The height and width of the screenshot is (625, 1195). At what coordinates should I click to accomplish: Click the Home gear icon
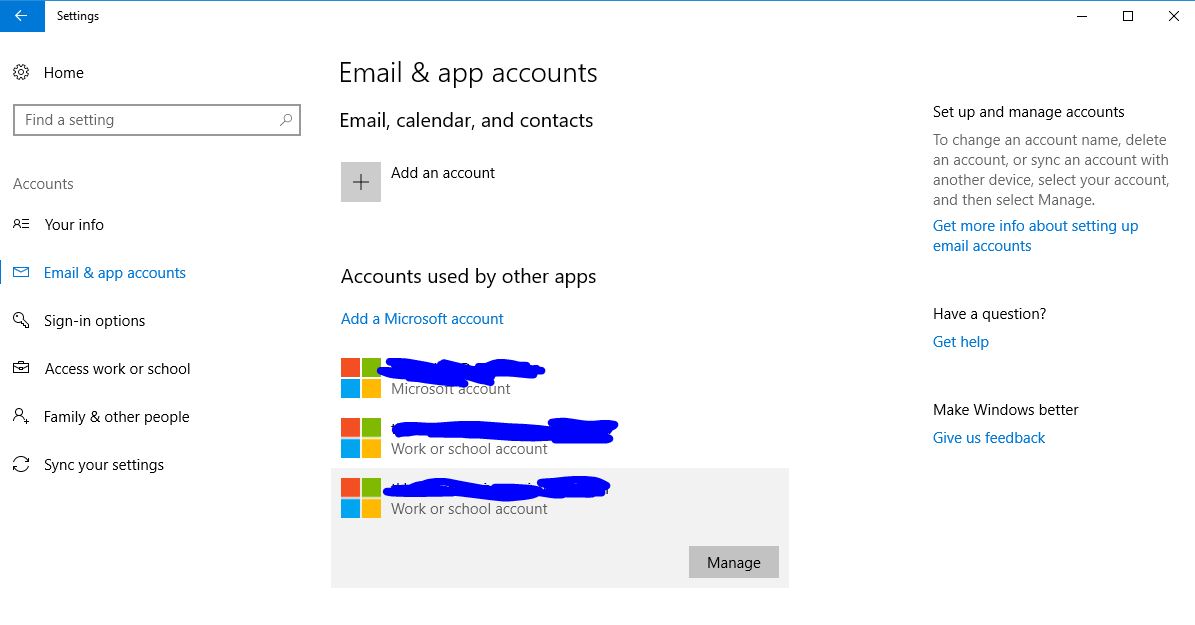pos(21,72)
